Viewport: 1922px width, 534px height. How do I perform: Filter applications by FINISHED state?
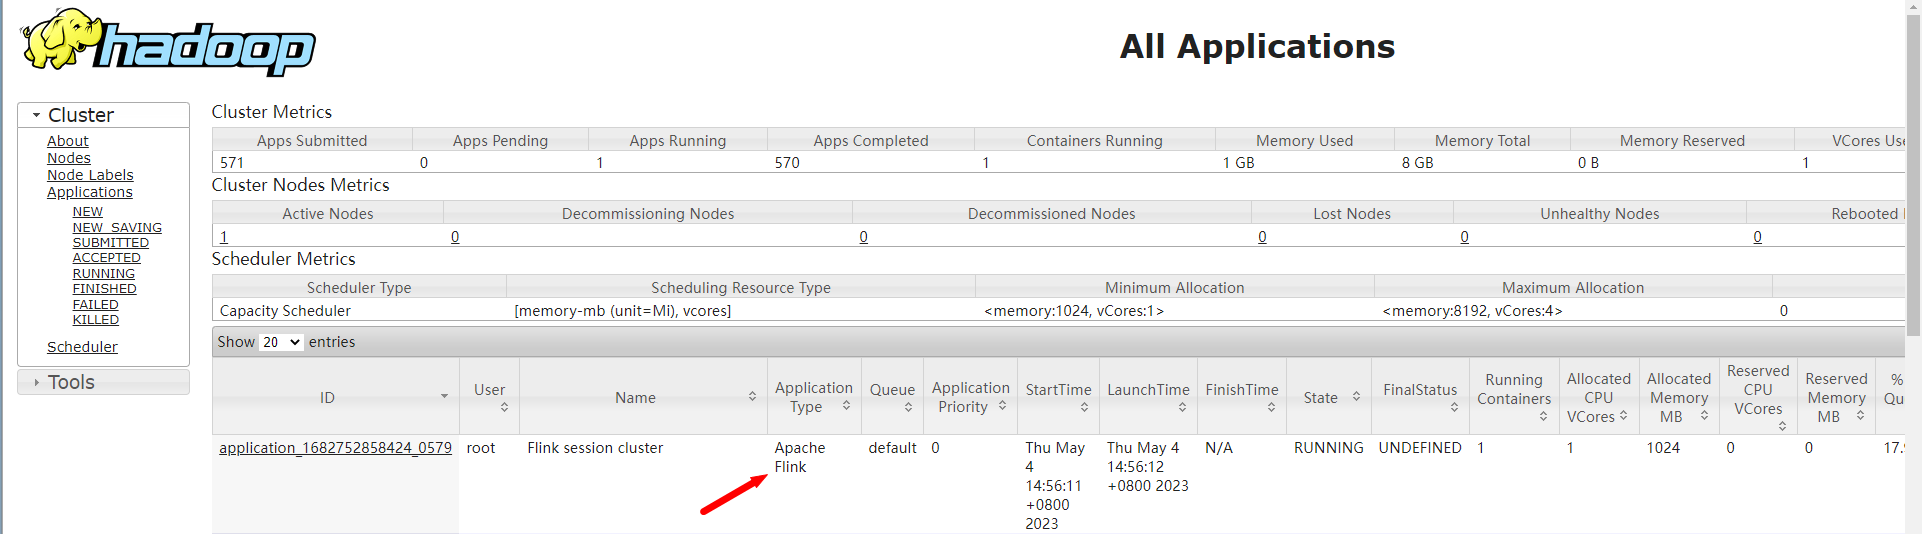tap(105, 289)
